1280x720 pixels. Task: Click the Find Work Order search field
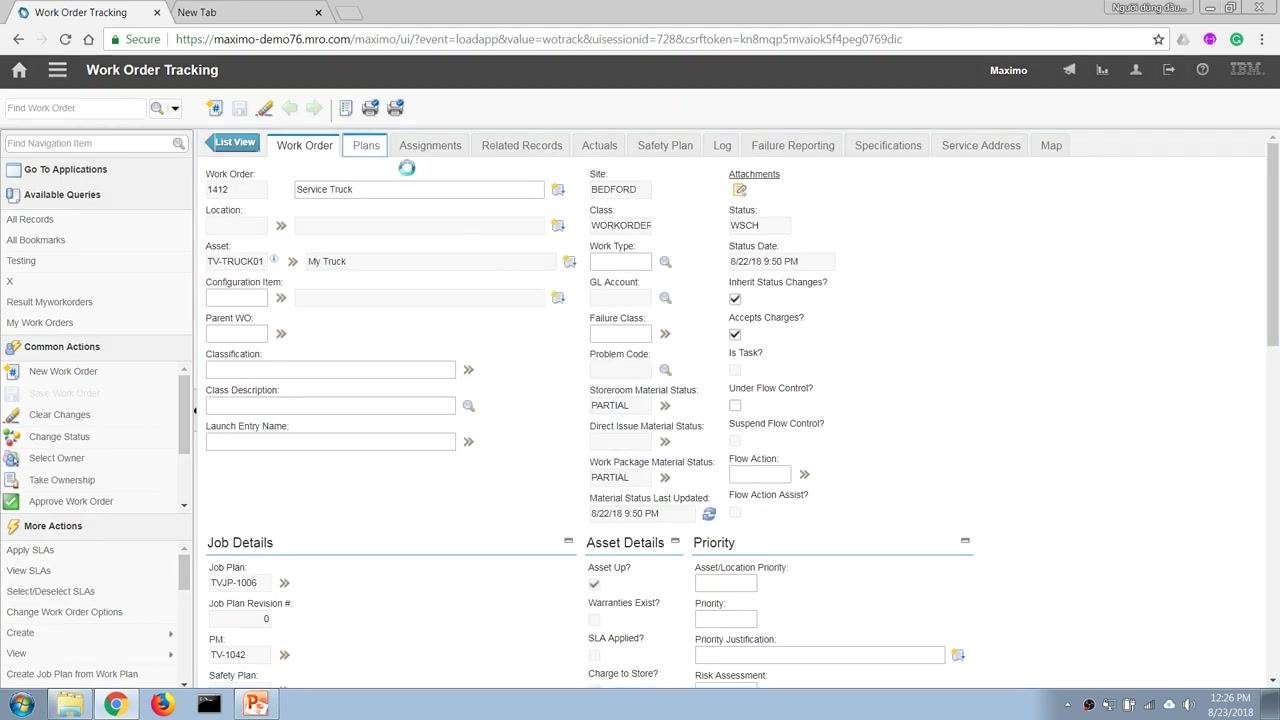(76, 108)
